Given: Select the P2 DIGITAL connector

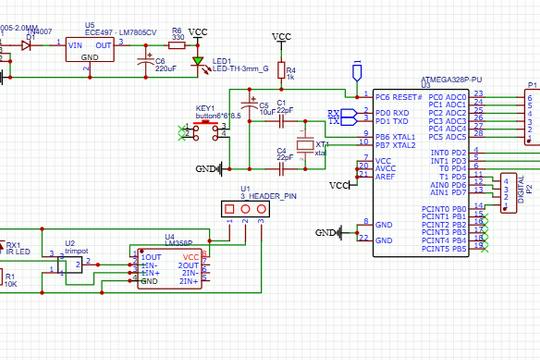Looking at the screenshot, I should click(509, 193).
